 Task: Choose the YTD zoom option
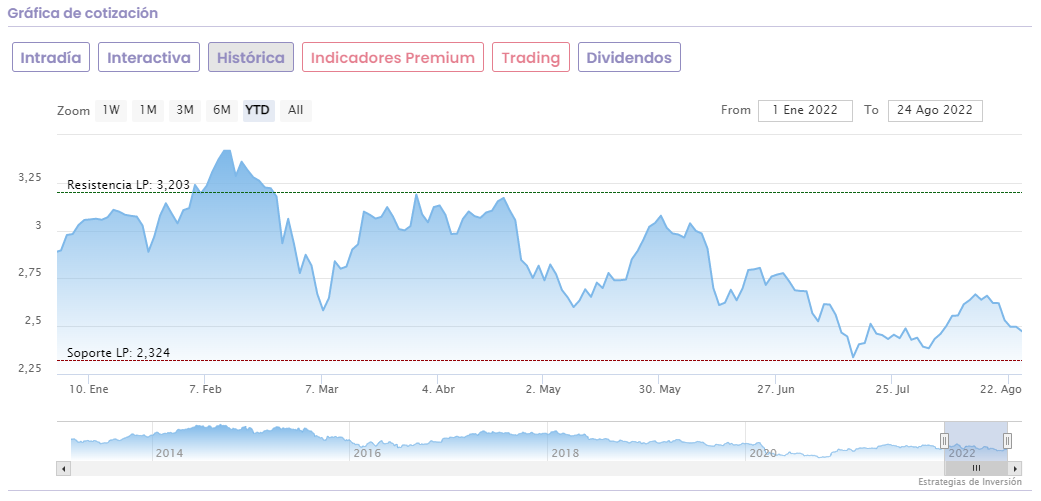click(x=258, y=110)
